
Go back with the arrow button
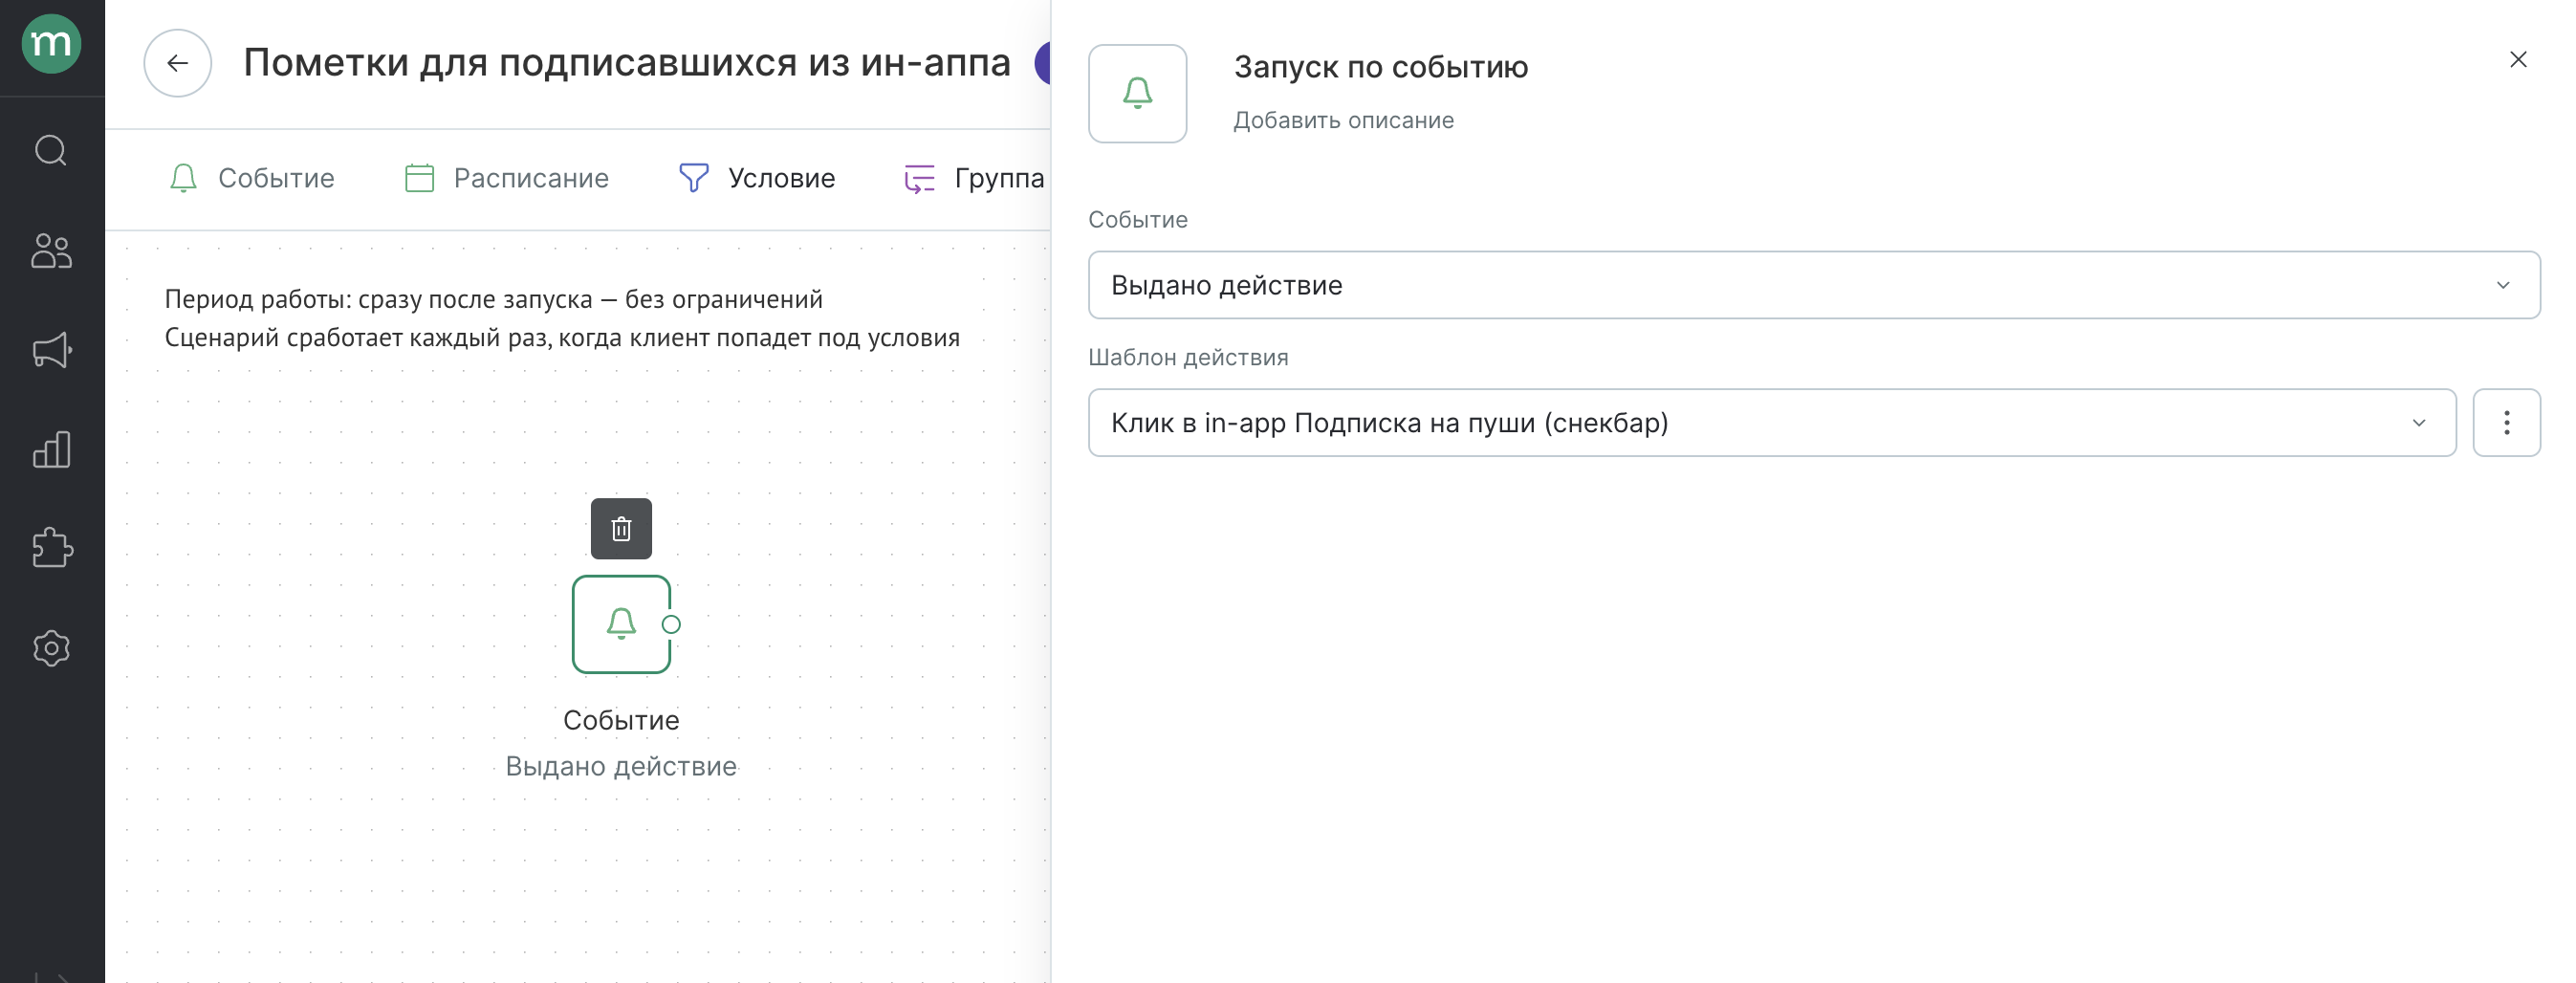pyautogui.click(x=178, y=63)
